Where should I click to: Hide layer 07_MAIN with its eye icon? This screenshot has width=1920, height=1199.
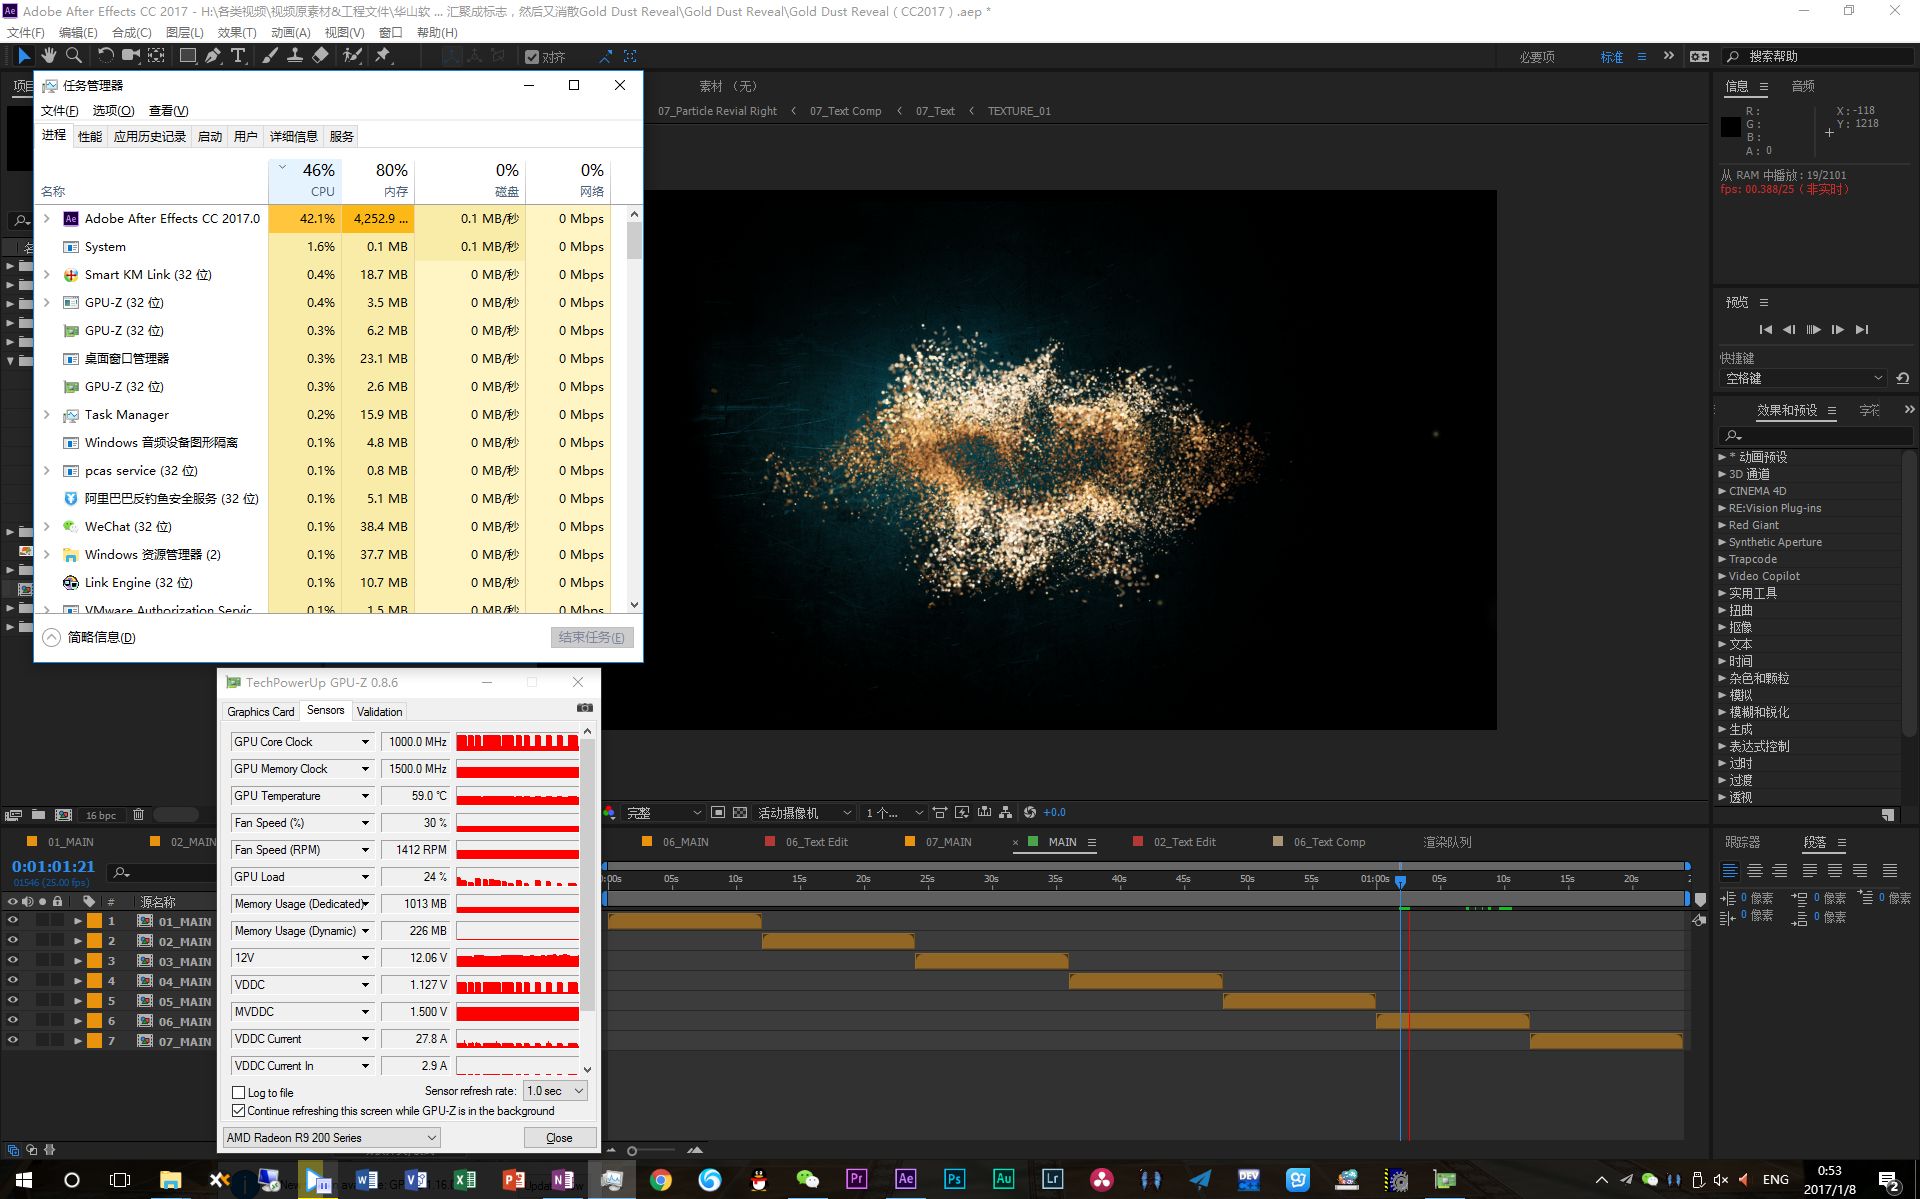click(13, 1041)
